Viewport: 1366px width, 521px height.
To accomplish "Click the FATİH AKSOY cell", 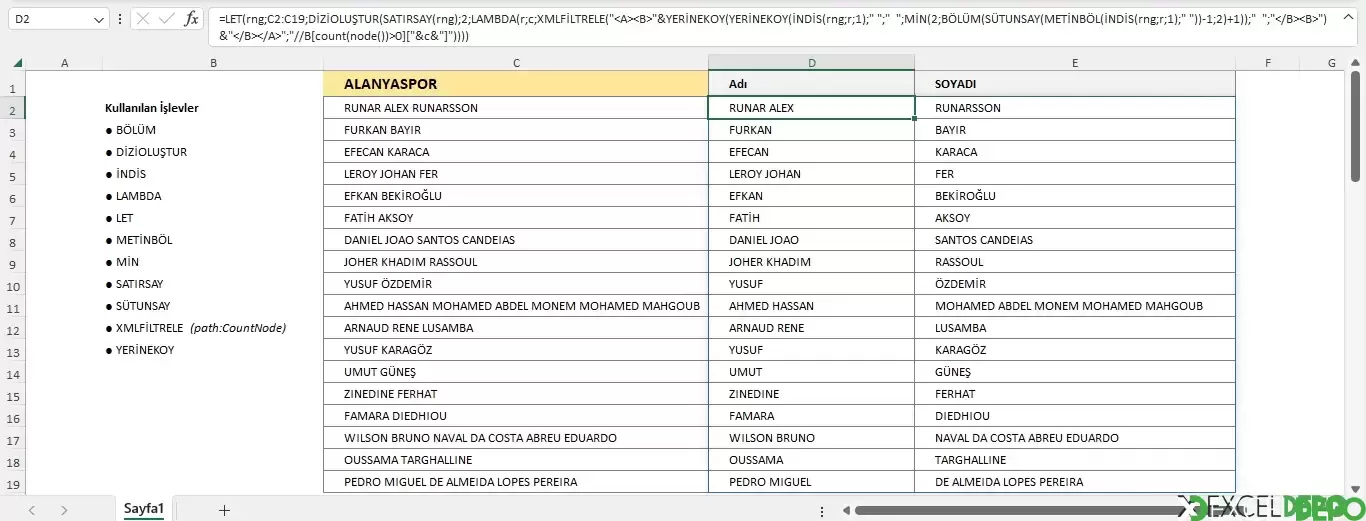I will [516, 218].
